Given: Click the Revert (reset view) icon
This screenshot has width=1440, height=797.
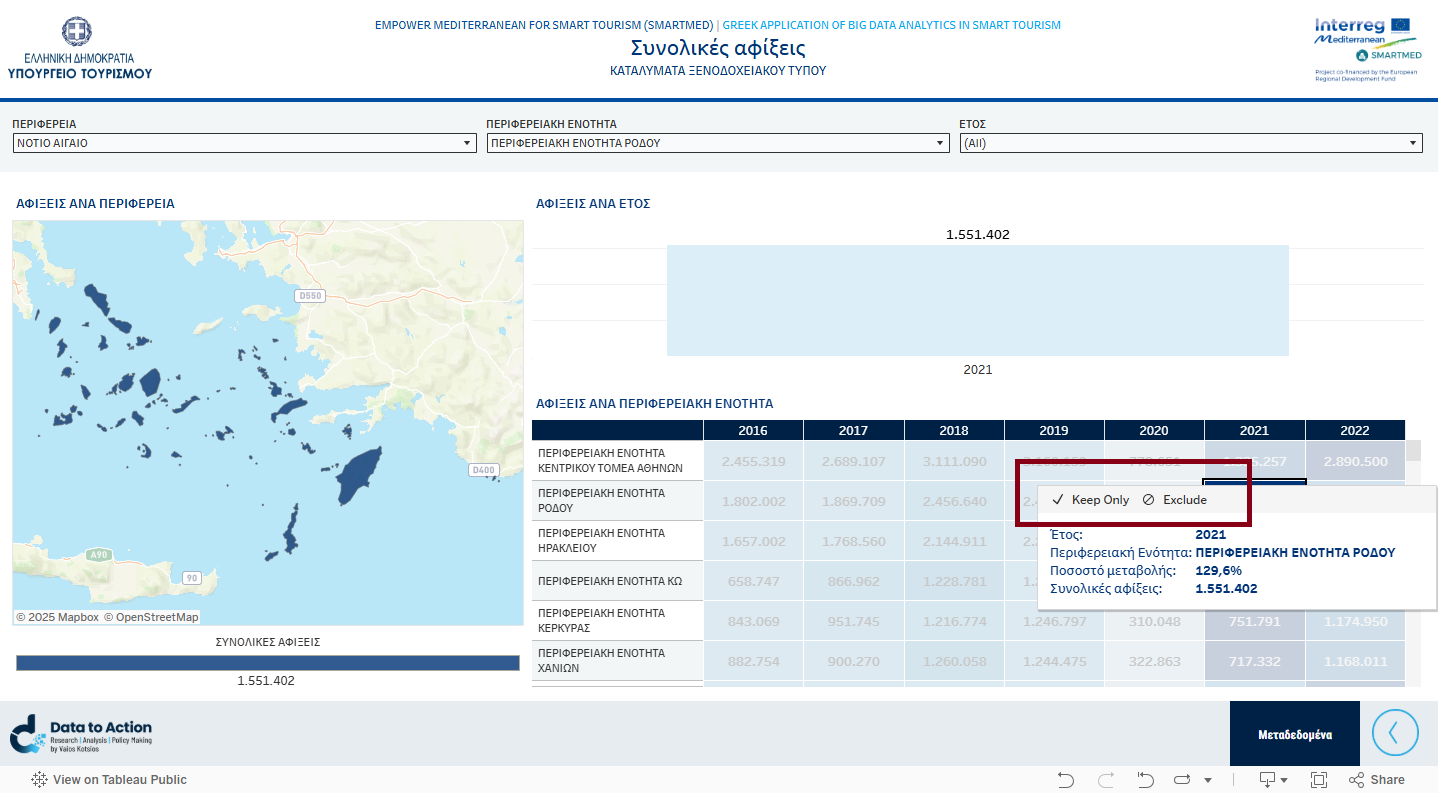Looking at the screenshot, I should tap(1146, 780).
